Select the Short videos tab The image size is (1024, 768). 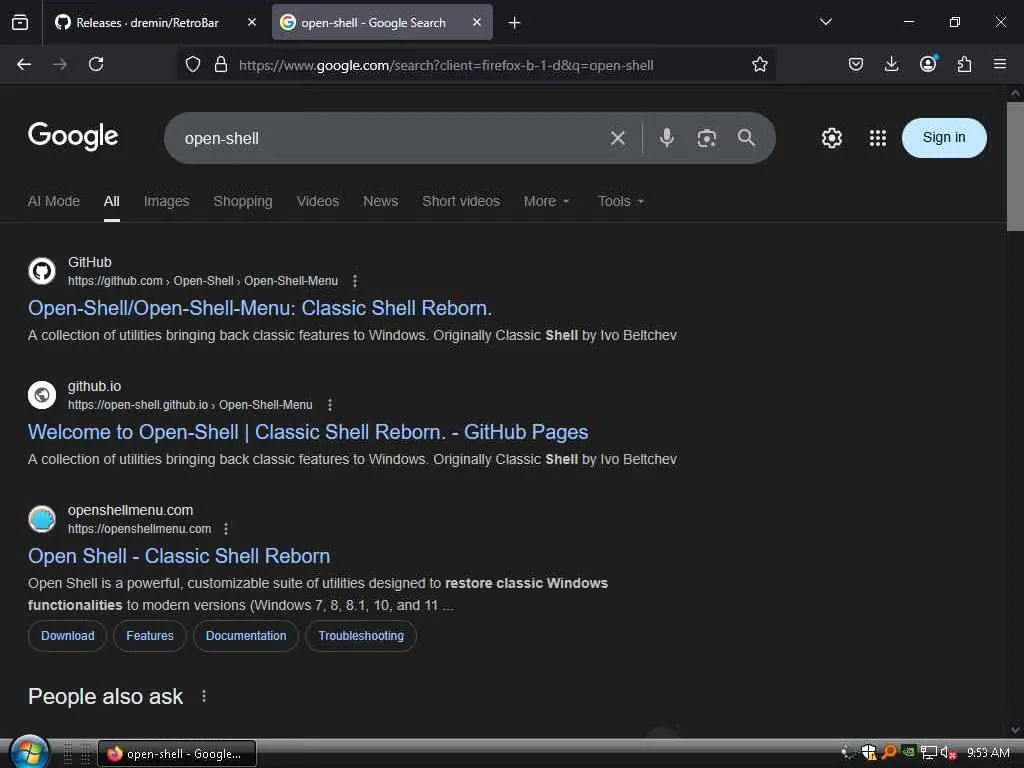coord(461,201)
